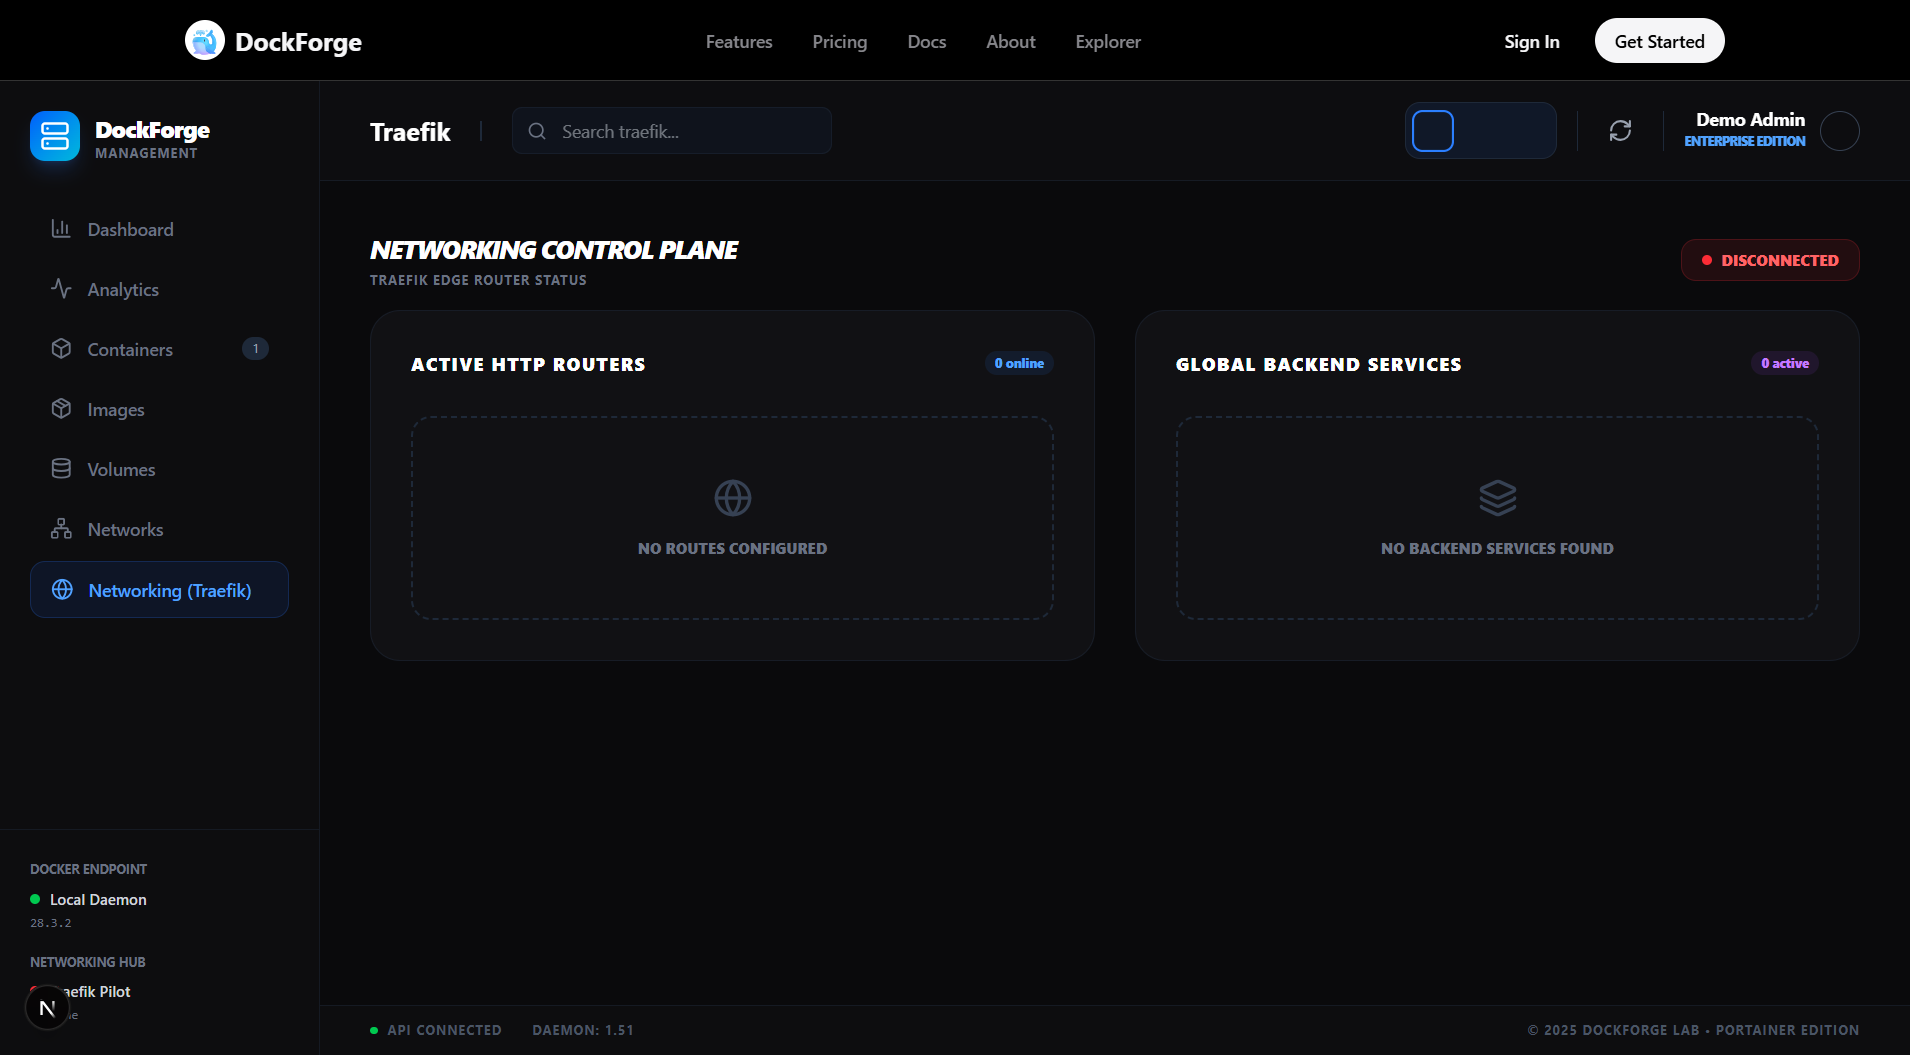Open the Explorer menu in top navigation
The width and height of the screenshot is (1910, 1055).
click(x=1107, y=41)
